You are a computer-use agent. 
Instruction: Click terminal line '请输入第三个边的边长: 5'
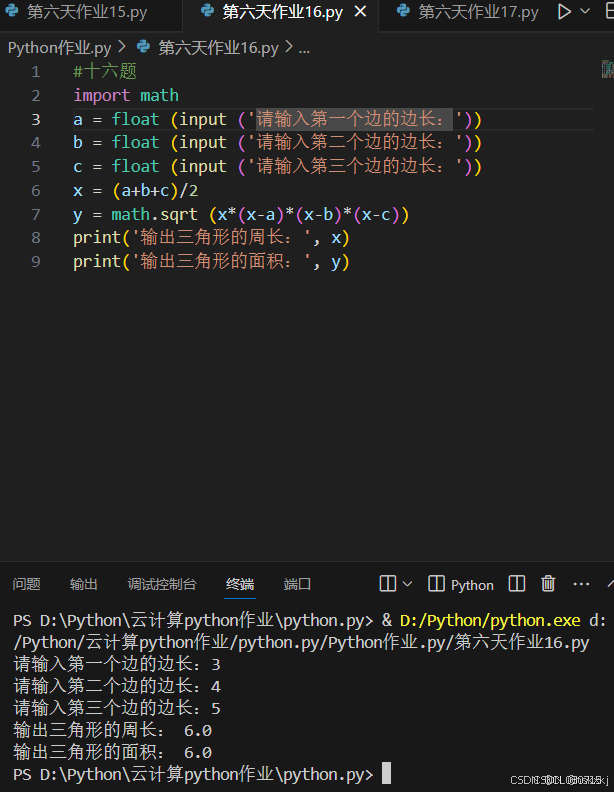point(117,708)
